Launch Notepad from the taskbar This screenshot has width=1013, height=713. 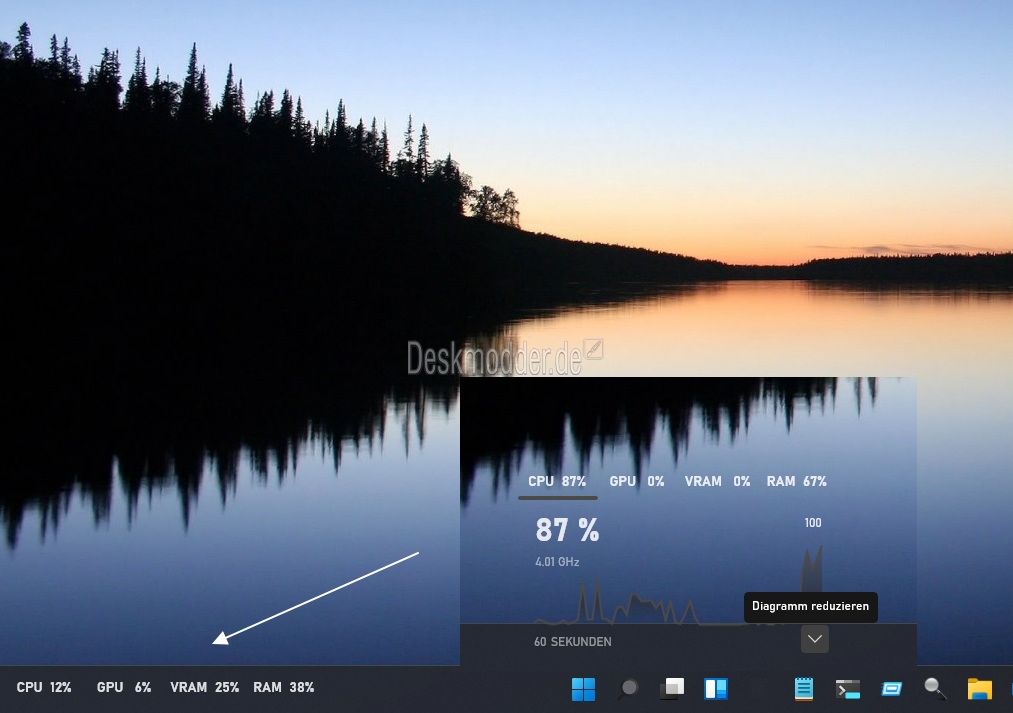pos(804,688)
